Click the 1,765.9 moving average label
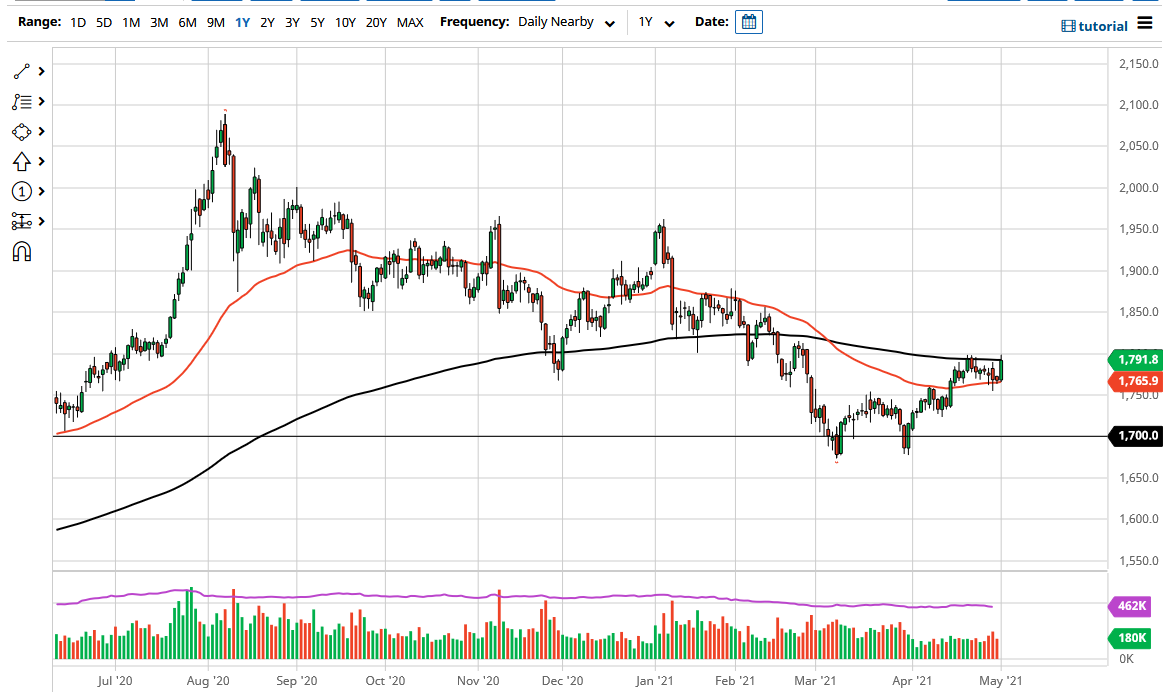 click(1135, 380)
